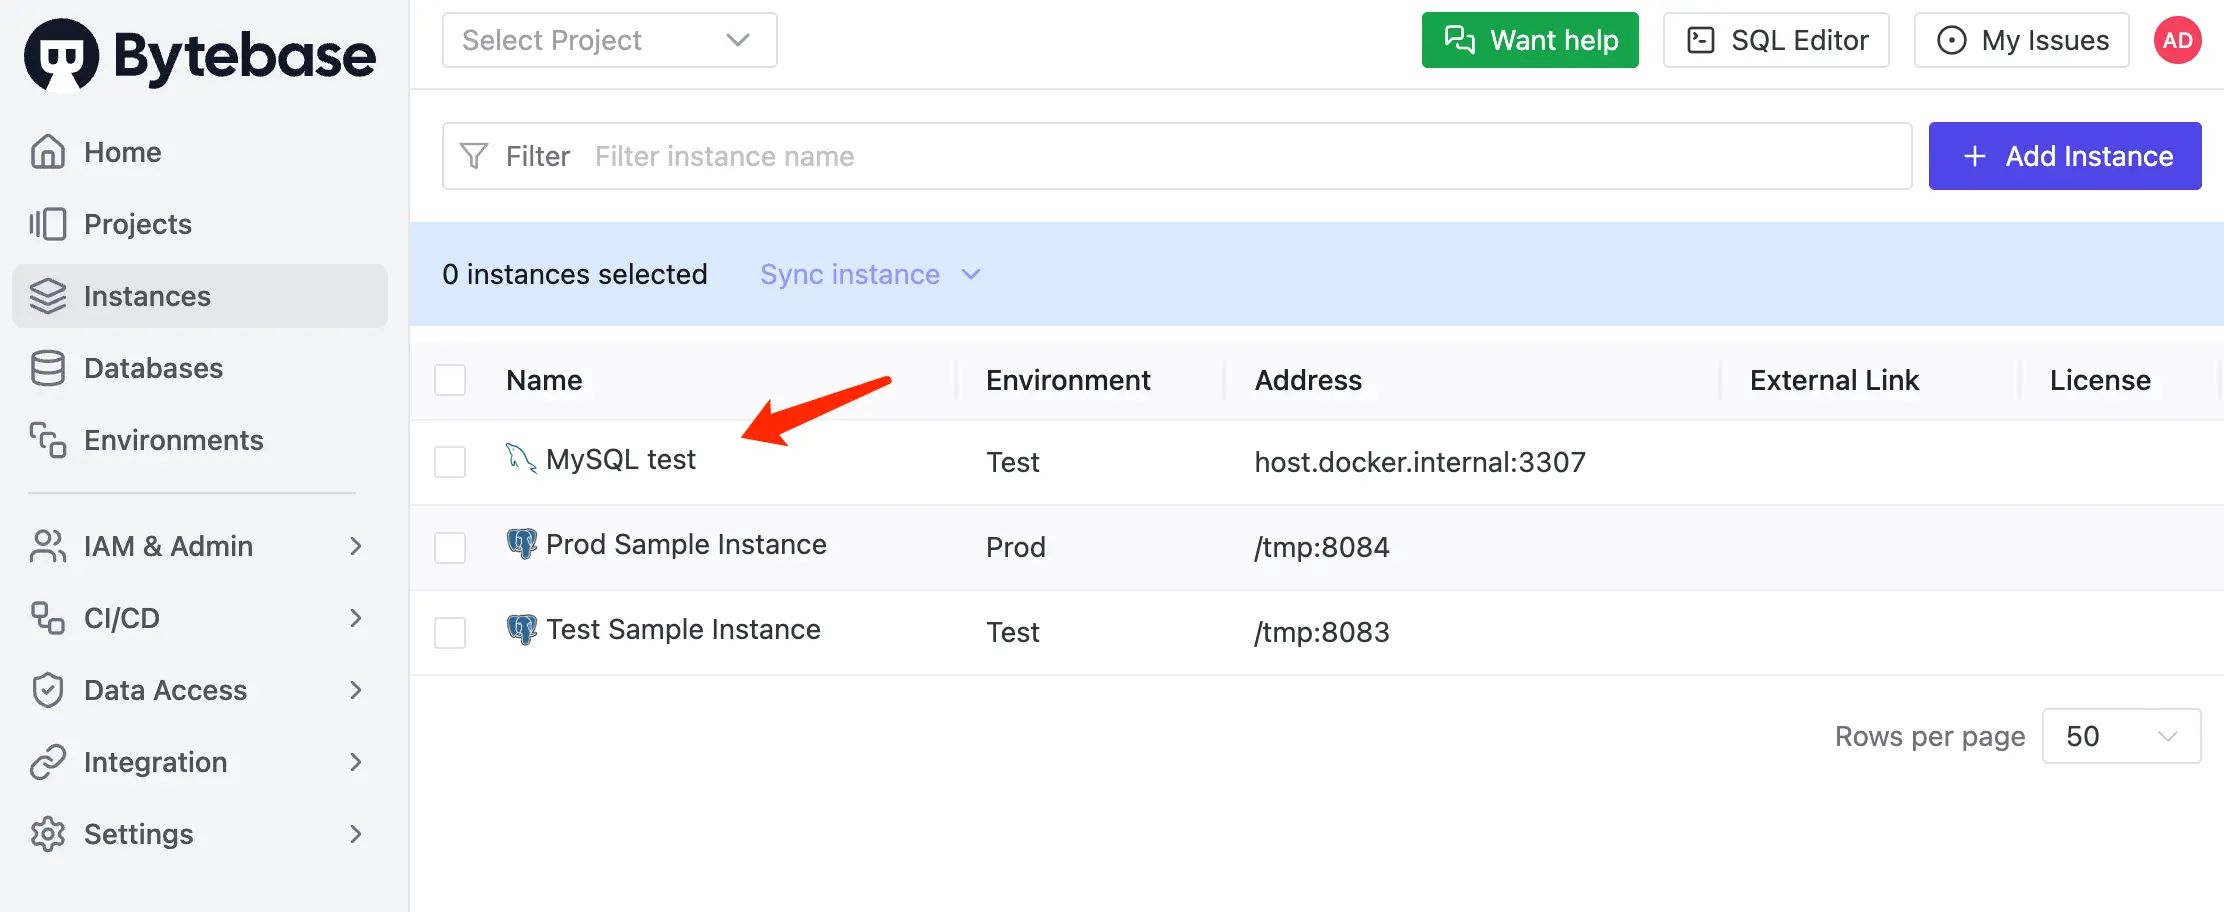Screen dimensions: 2224x912
Task: Click the terminal icon in SQL Editor
Action: tap(1701, 40)
